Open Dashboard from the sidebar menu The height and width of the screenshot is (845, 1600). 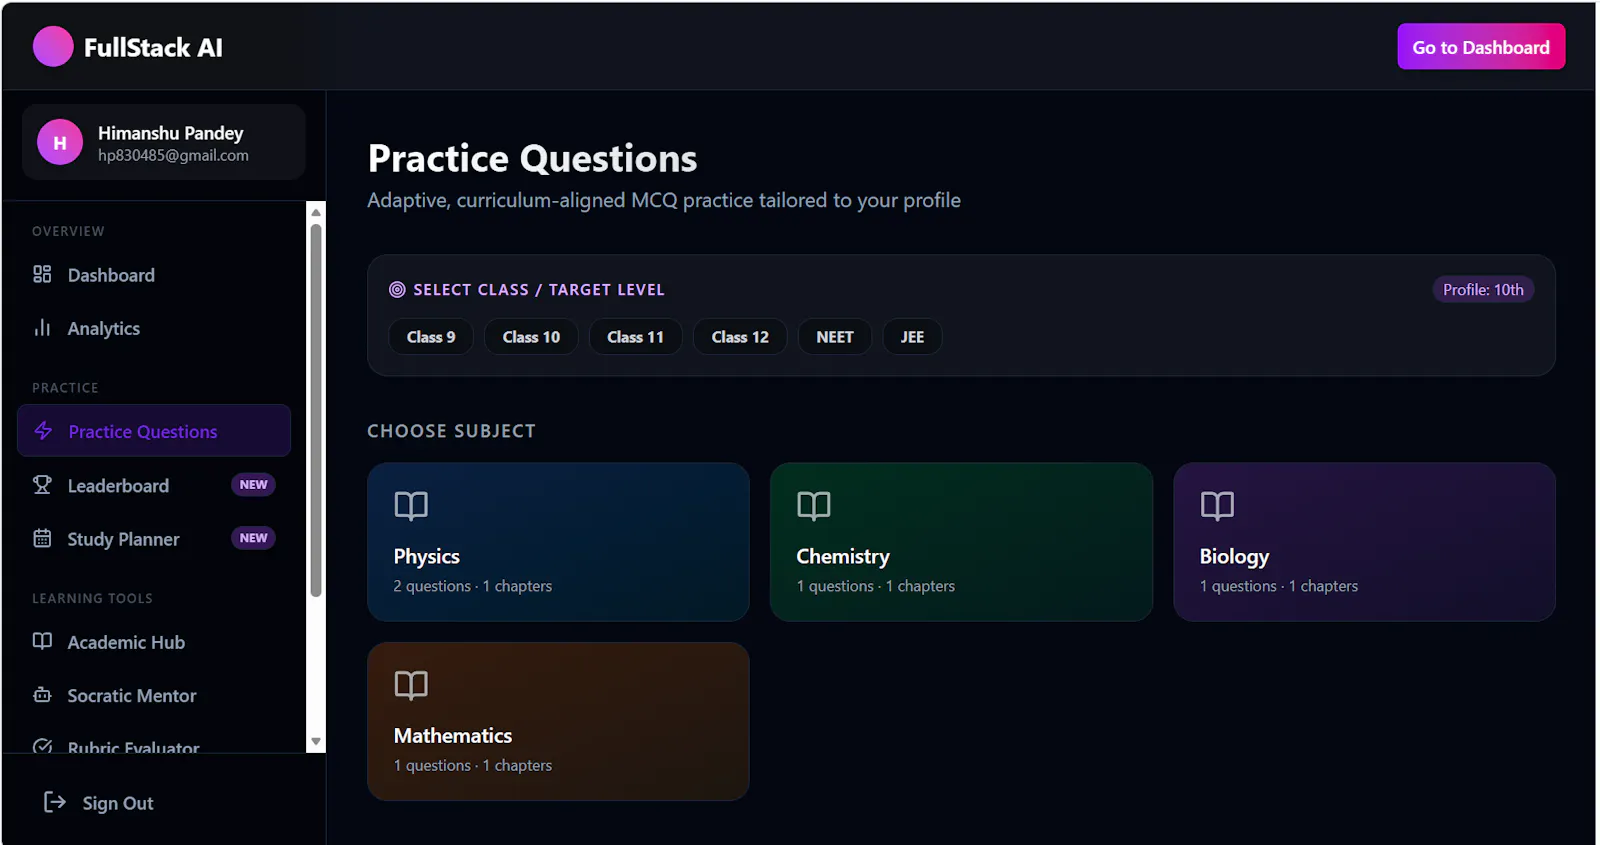point(154,275)
